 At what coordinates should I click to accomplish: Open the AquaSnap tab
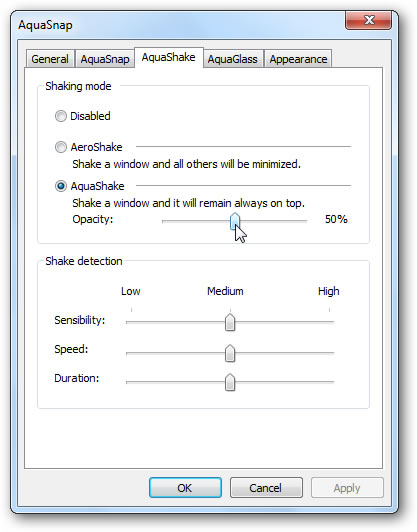pyautogui.click(x=105, y=59)
